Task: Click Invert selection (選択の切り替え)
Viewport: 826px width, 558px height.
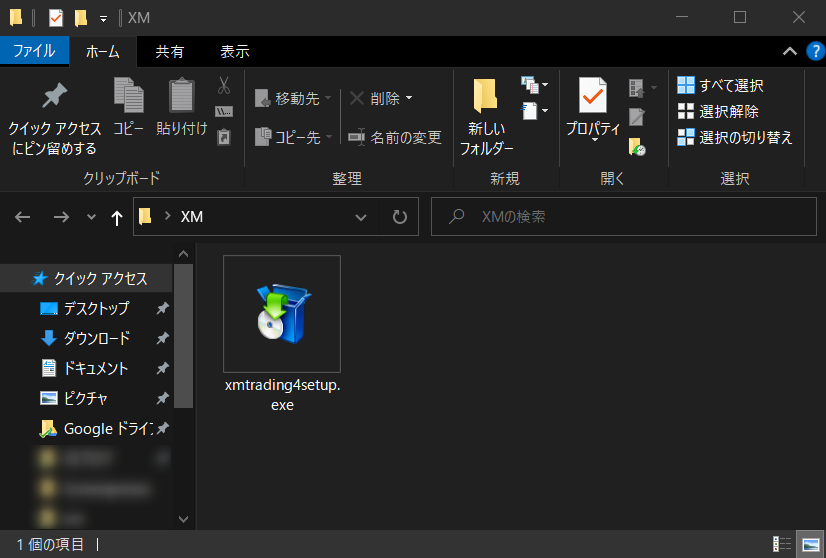Action: 735,138
